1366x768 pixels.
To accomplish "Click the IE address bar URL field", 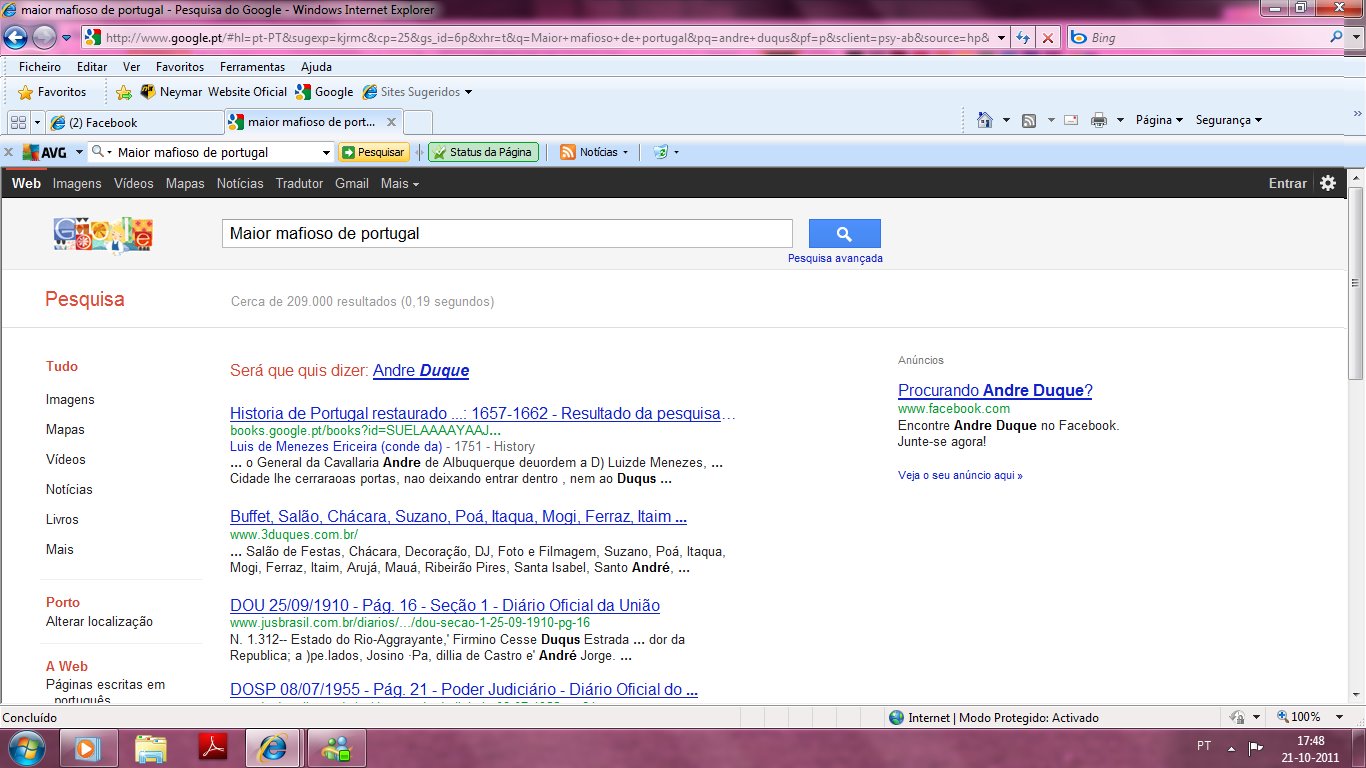I will [547, 38].
